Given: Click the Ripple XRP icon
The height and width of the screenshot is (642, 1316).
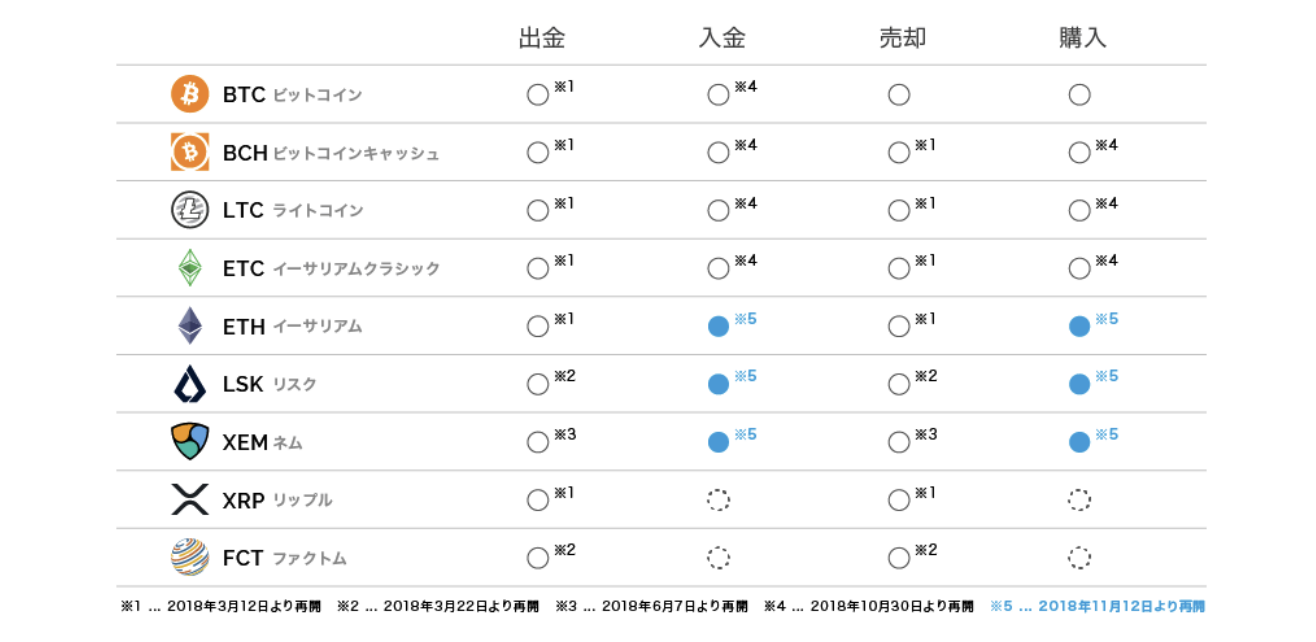Looking at the screenshot, I should (189, 499).
